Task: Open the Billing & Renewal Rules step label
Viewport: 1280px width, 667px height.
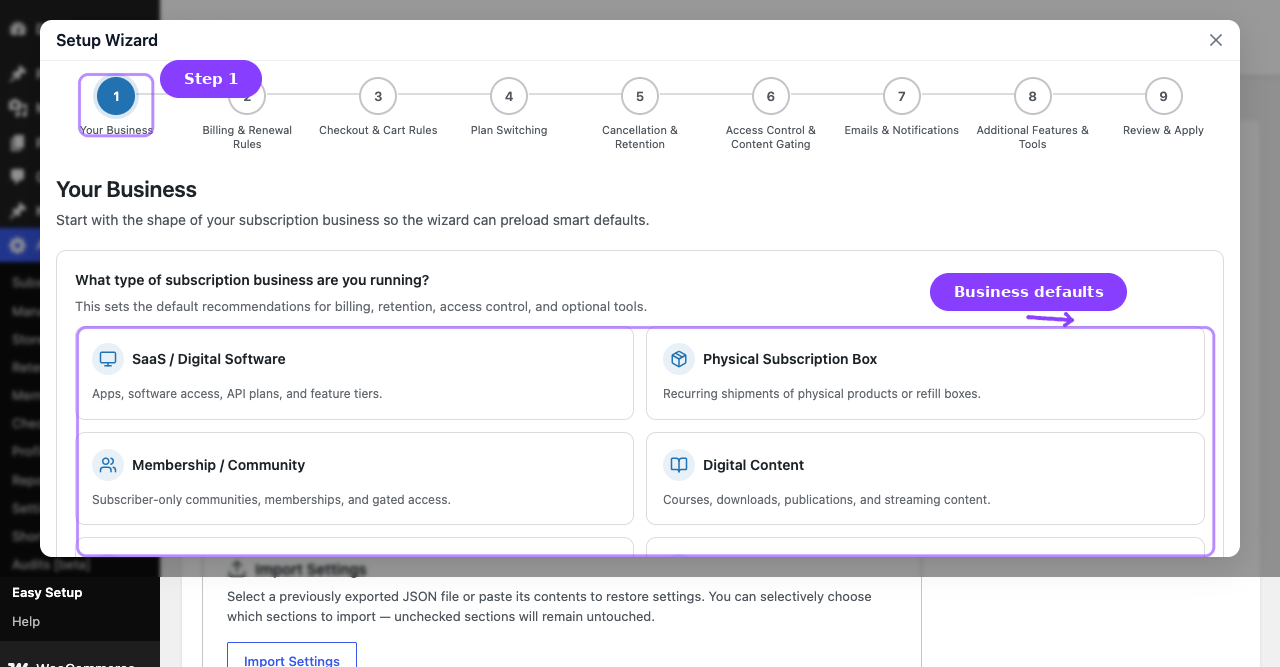Action: point(247,137)
